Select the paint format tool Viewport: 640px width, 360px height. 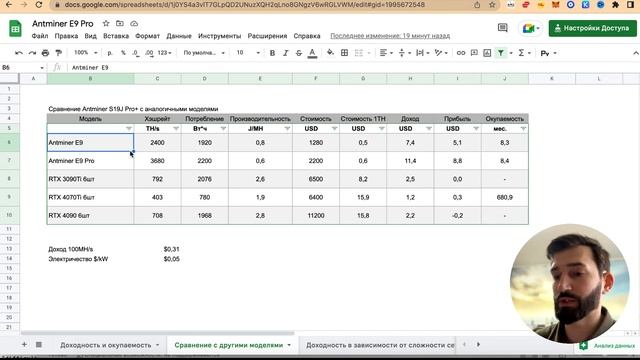click(59, 53)
